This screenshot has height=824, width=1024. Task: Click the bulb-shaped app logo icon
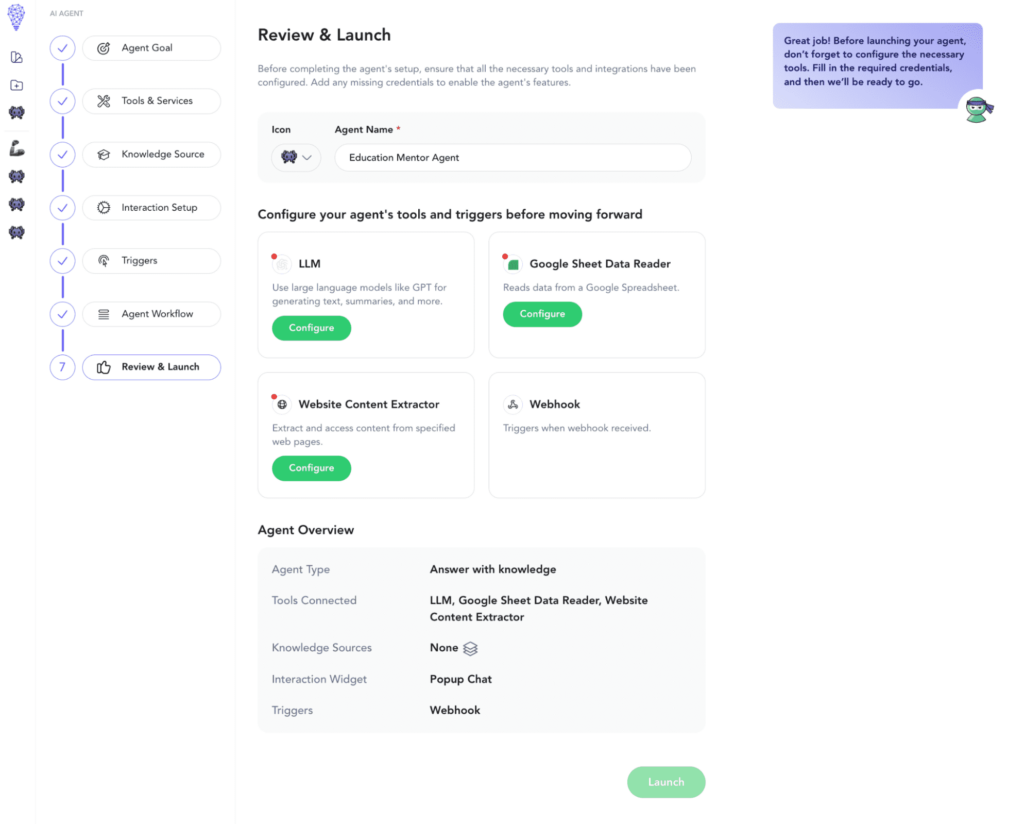click(14, 17)
